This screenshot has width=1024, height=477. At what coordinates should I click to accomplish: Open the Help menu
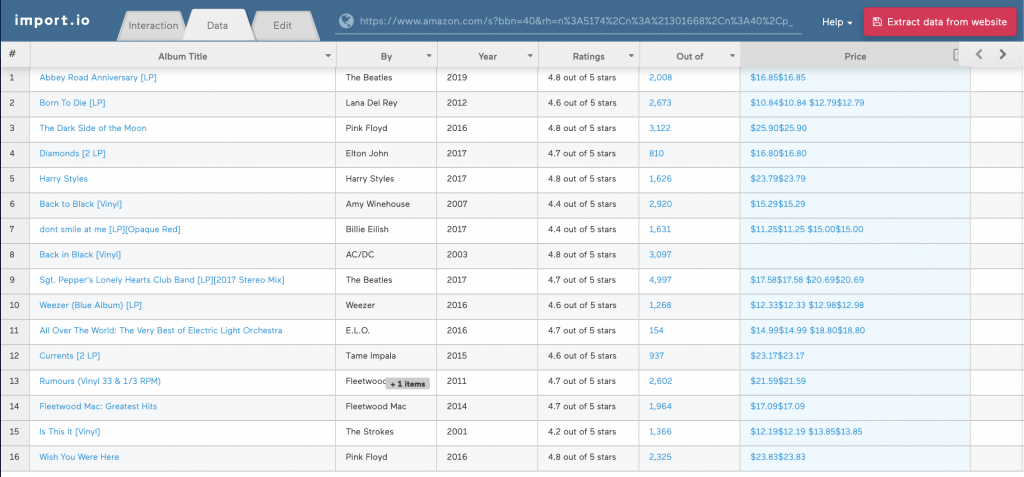click(836, 22)
